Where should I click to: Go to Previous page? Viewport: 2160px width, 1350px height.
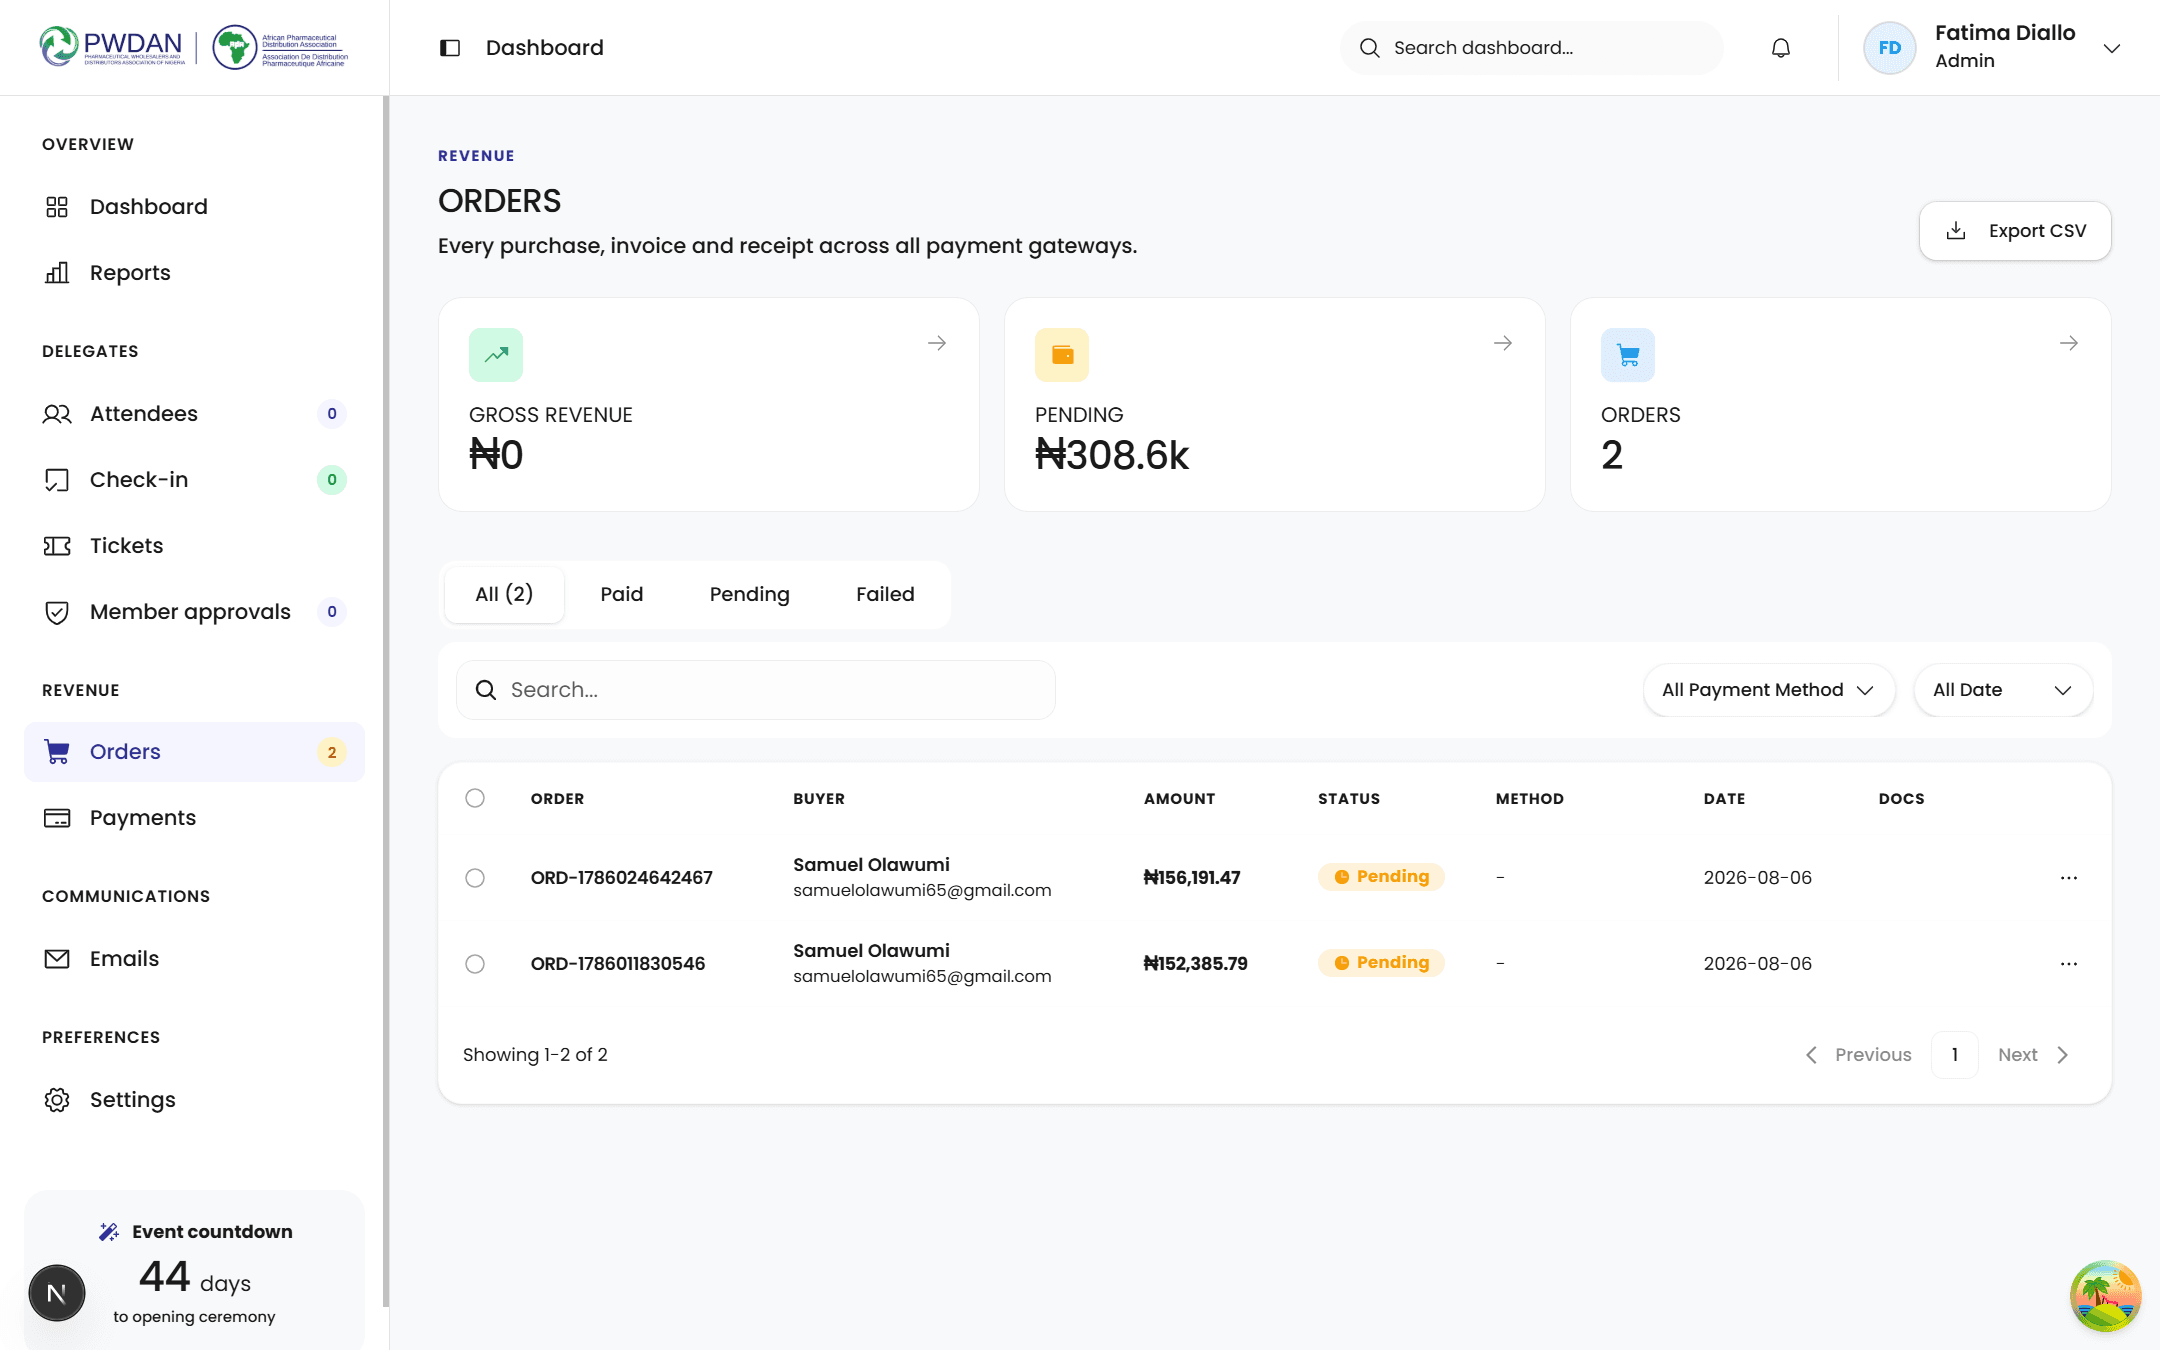pos(1859,1055)
